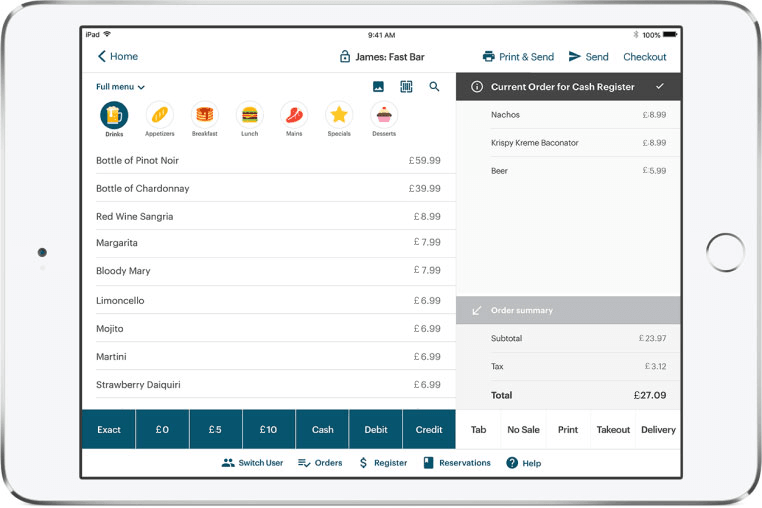Tap the lock icon beside James: Fast Bar

(345, 56)
